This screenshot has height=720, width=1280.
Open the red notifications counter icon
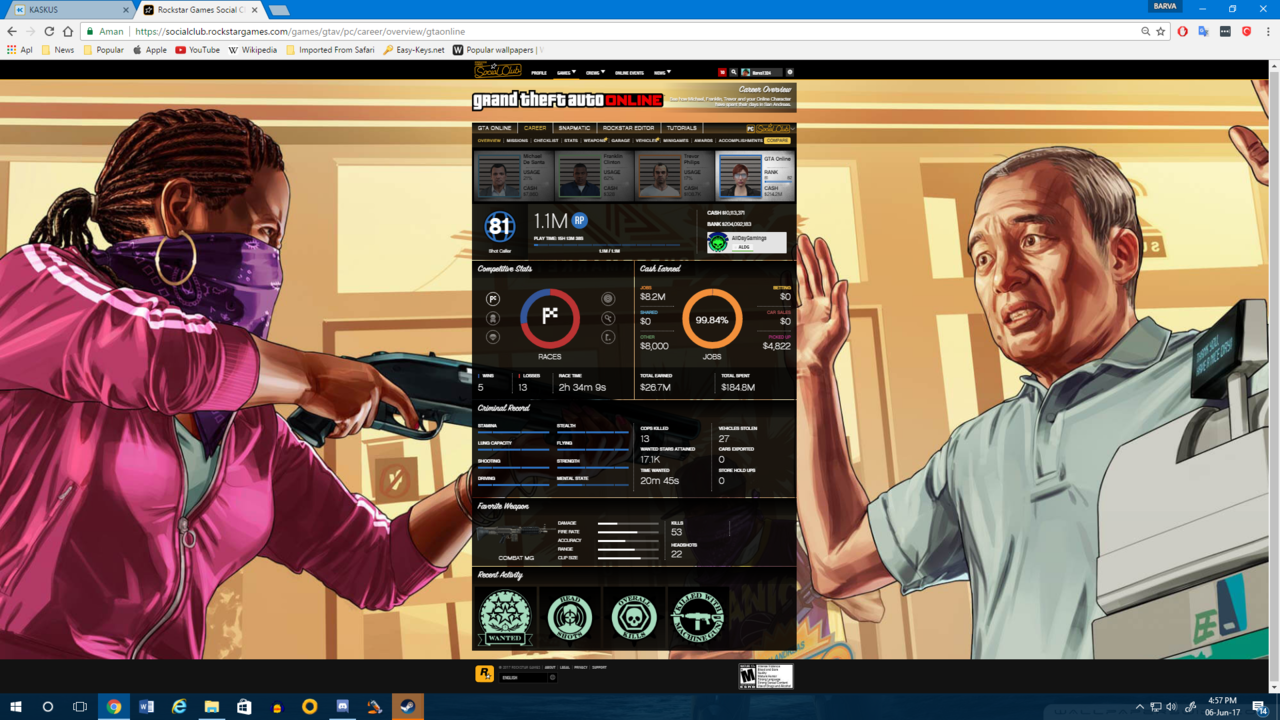click(x=722, y=72)
